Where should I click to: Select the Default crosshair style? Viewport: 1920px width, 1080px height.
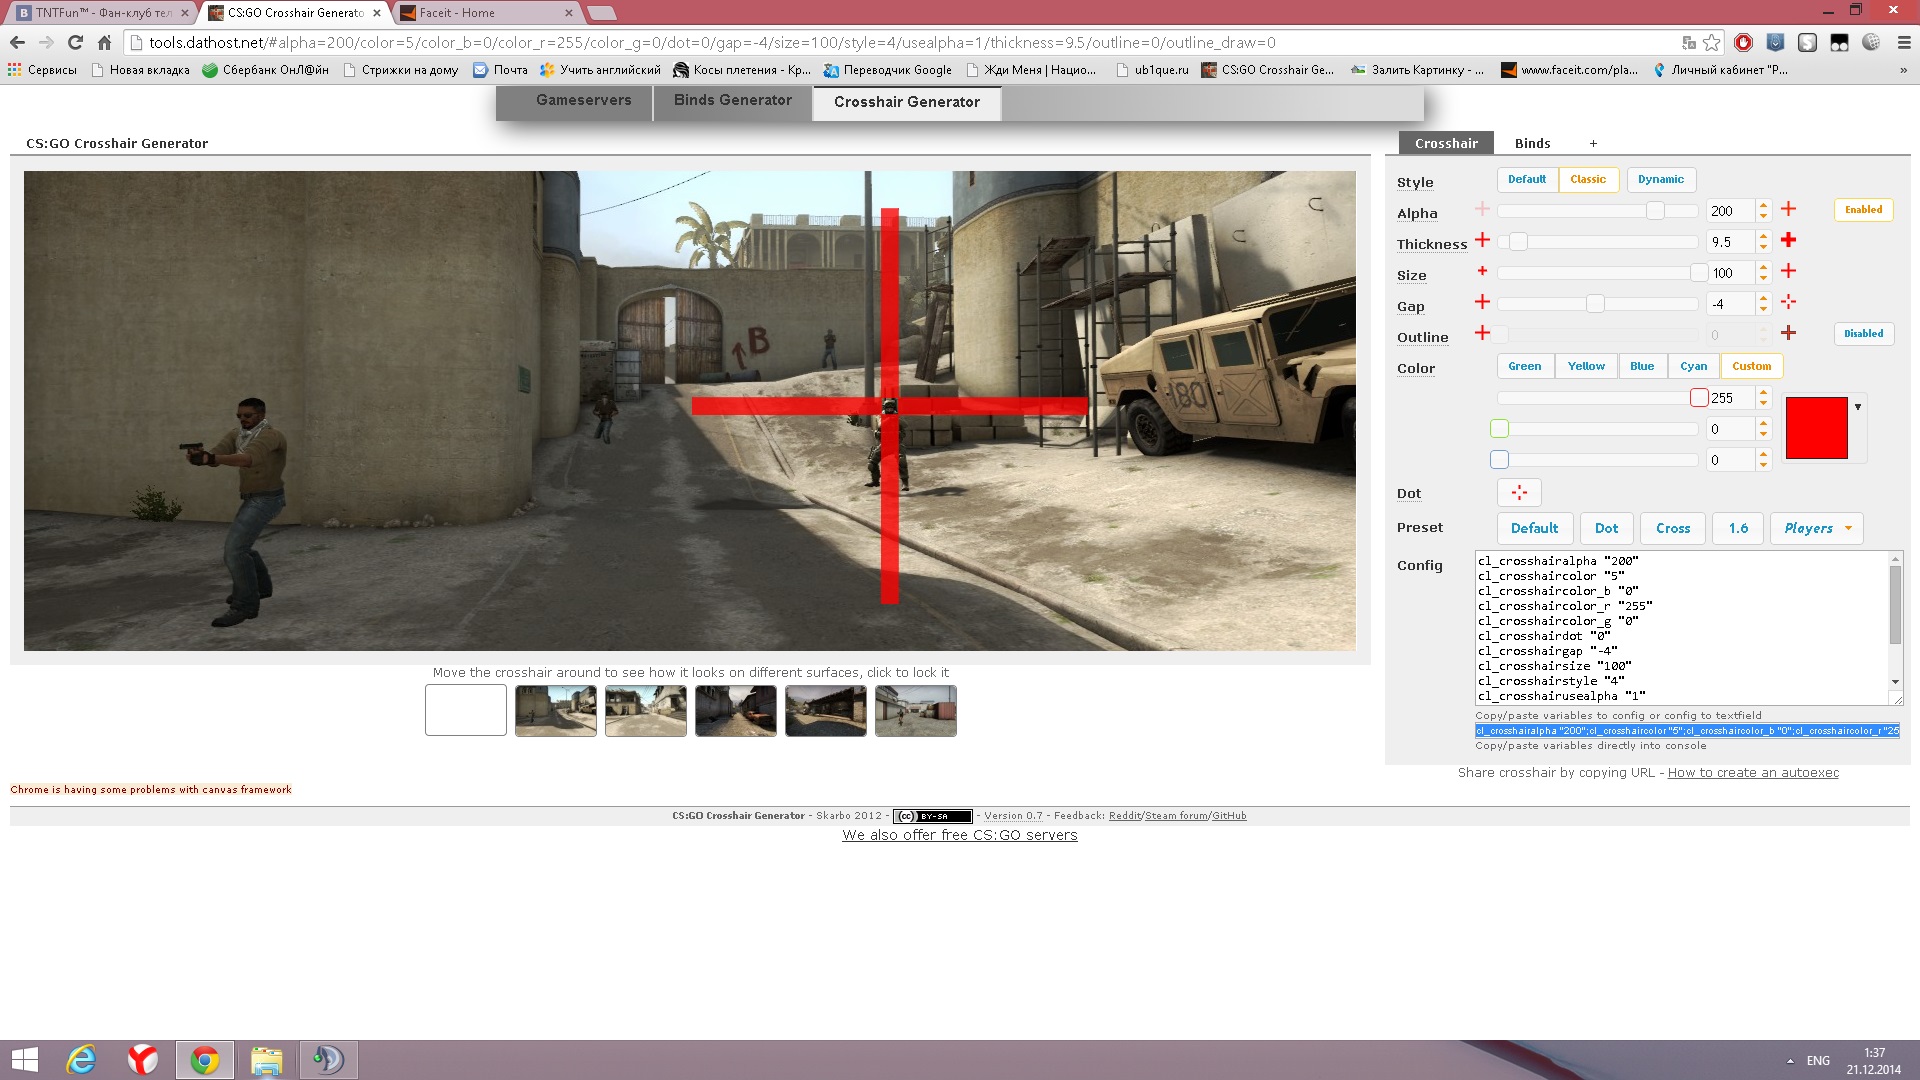(x=1526, y=180)
